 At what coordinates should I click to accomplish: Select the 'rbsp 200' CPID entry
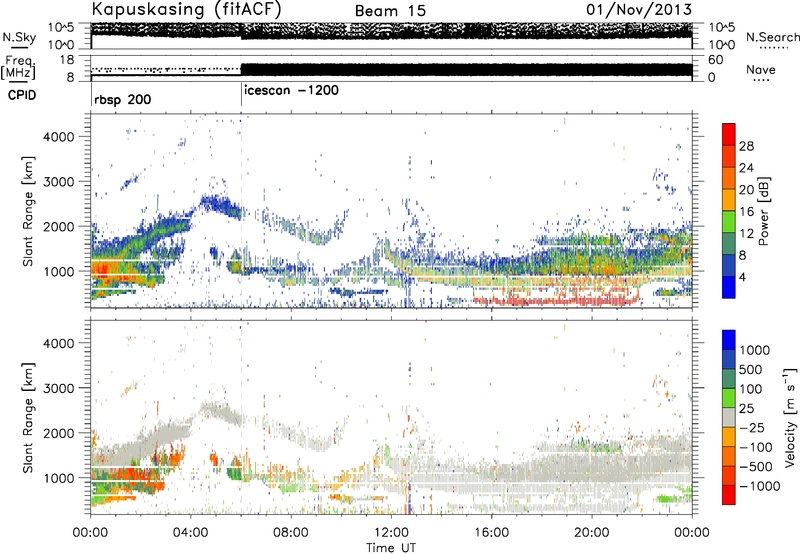tap(122, 99)
